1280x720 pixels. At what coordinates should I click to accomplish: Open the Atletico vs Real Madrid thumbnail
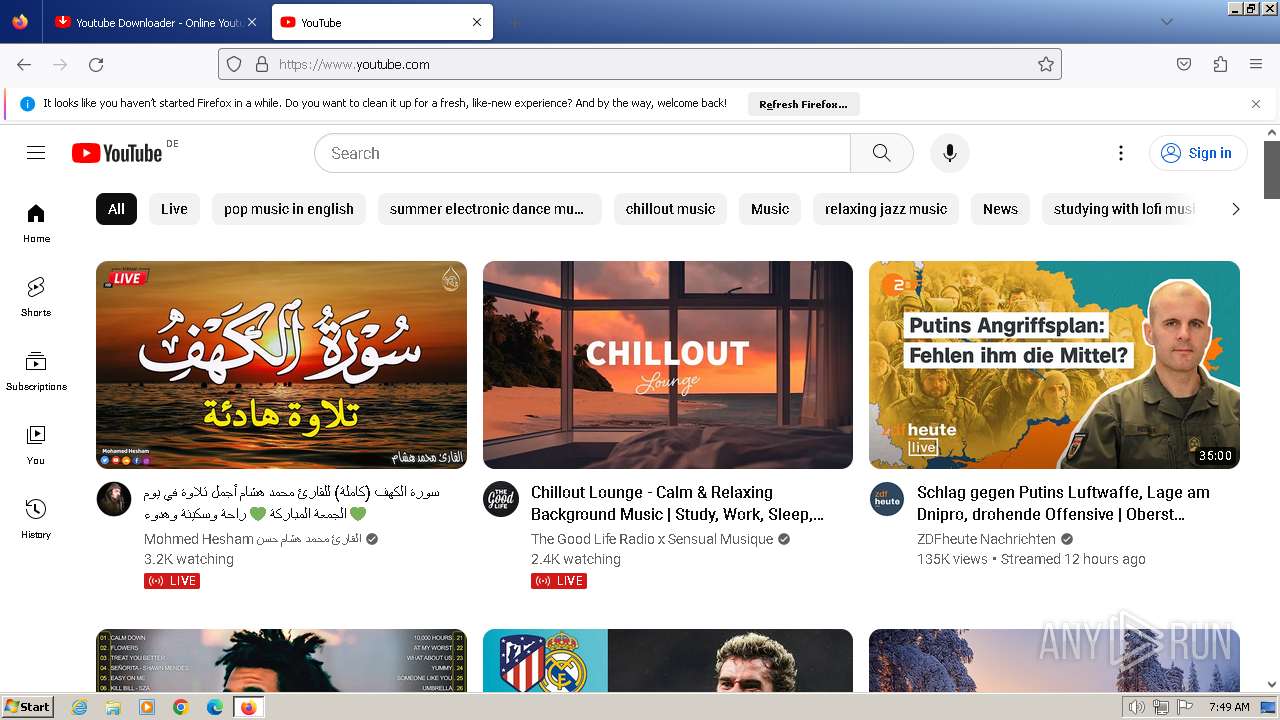[668, 660]
